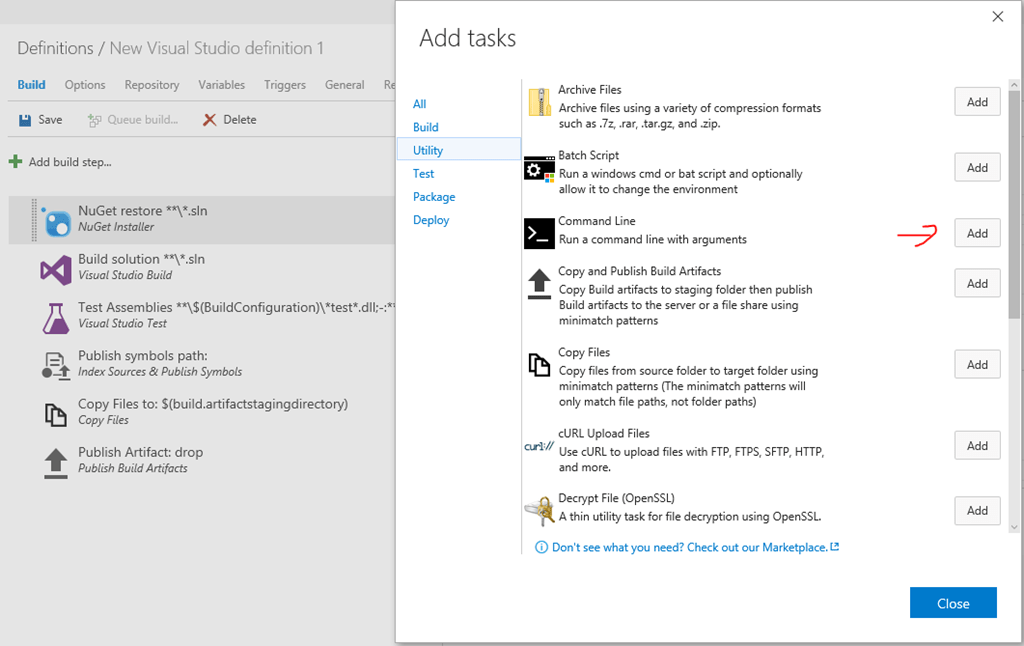Viewport: 1024px width, 646px height.
Task: Select the Publish symbols path step title
Action: coord(143,356)
